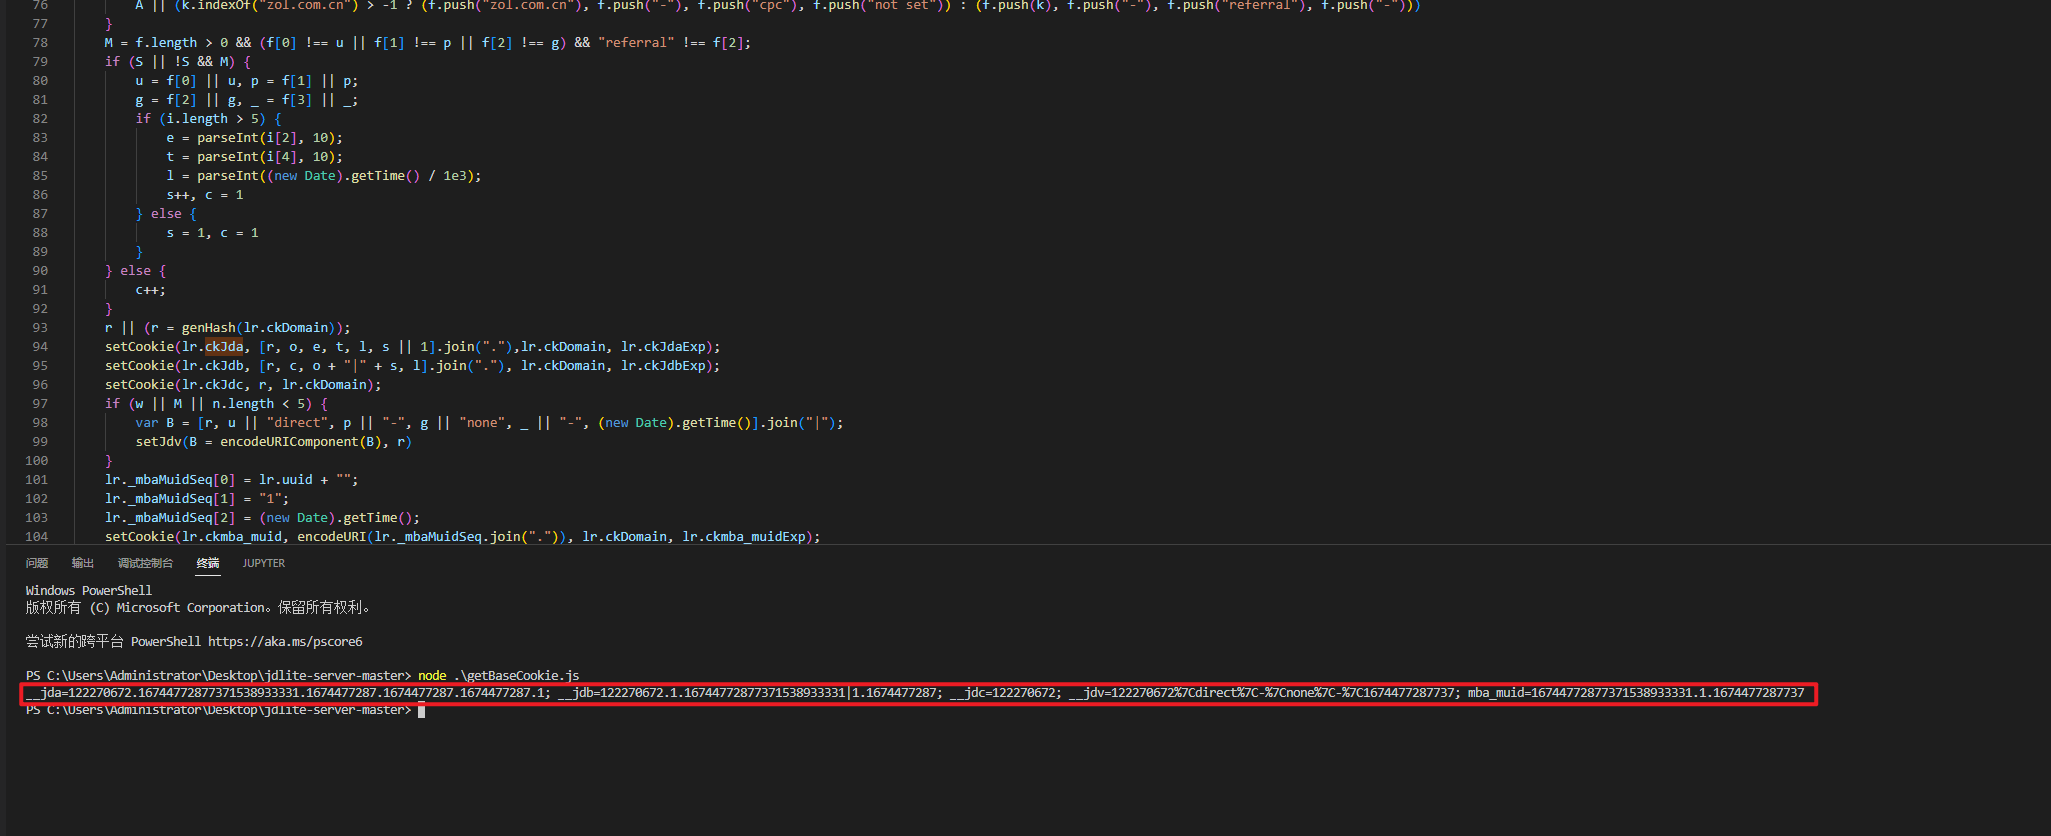This screenshot has width=2051, height=836.
Task: Click the 't = parseInt(i[4], 10);' line
Action: tap(255, 157)
